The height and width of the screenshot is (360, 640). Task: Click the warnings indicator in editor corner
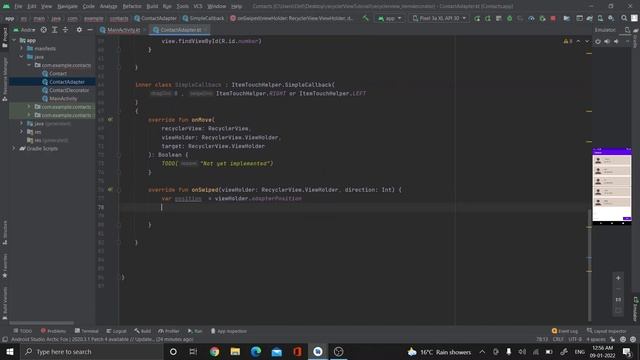pyautogui.click(x=568, y=41)
